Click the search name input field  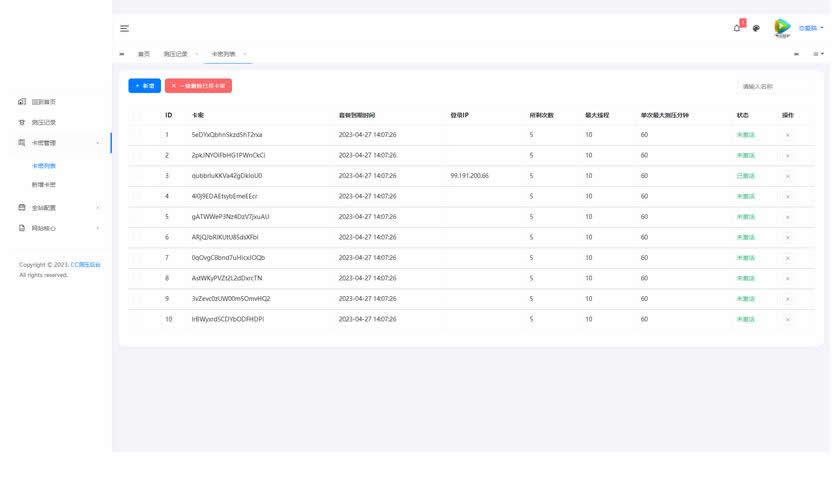772,87
